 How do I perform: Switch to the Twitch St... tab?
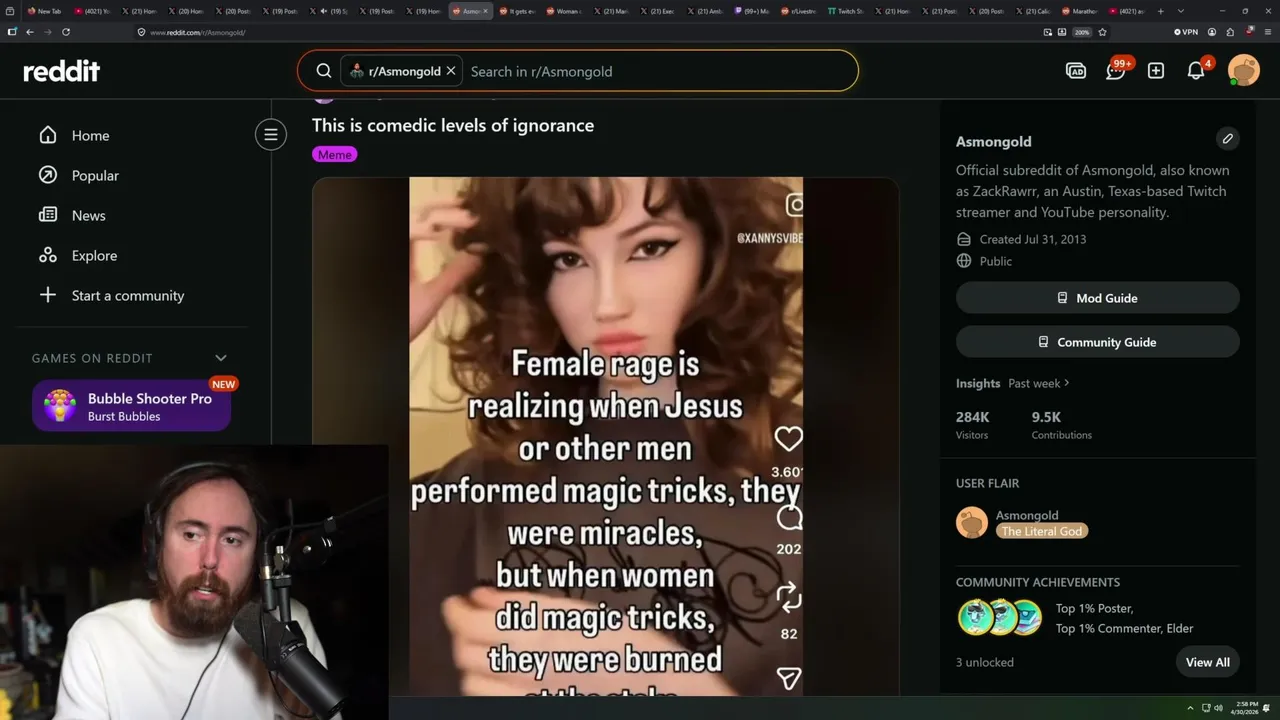click(x=848, y=11)
